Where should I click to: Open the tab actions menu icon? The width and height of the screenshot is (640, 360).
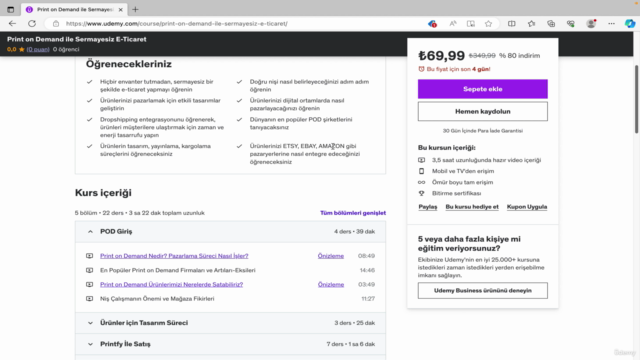pyautogui.click(x=11, y=9)
